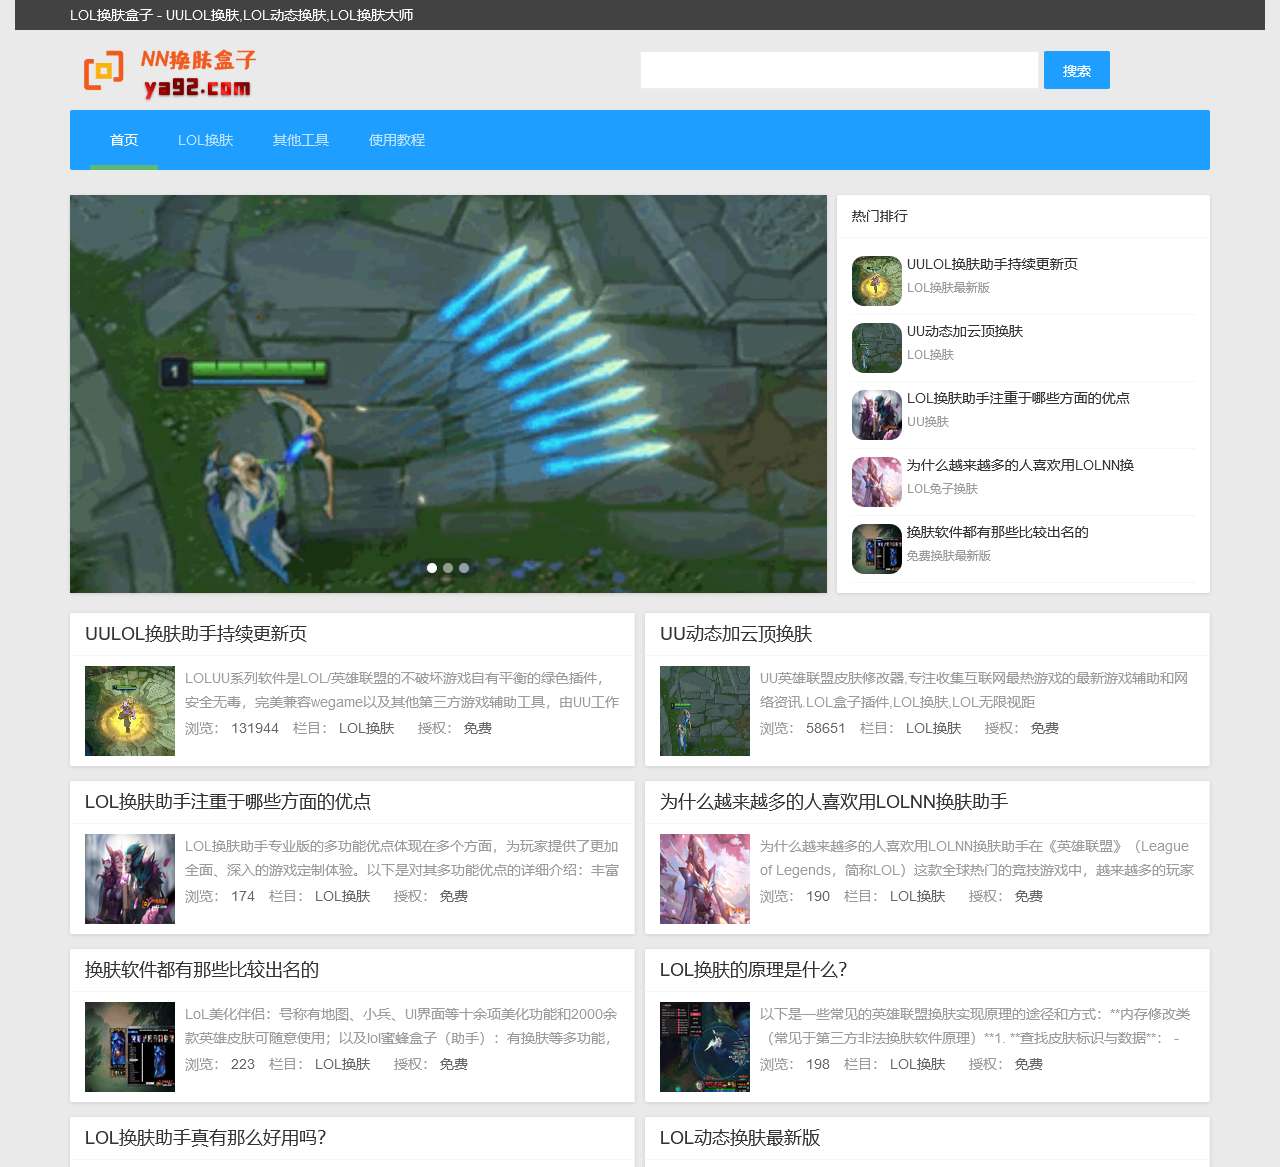Click the 搜索 search button
The image size is (1280, 1167).
[1077, 70]
